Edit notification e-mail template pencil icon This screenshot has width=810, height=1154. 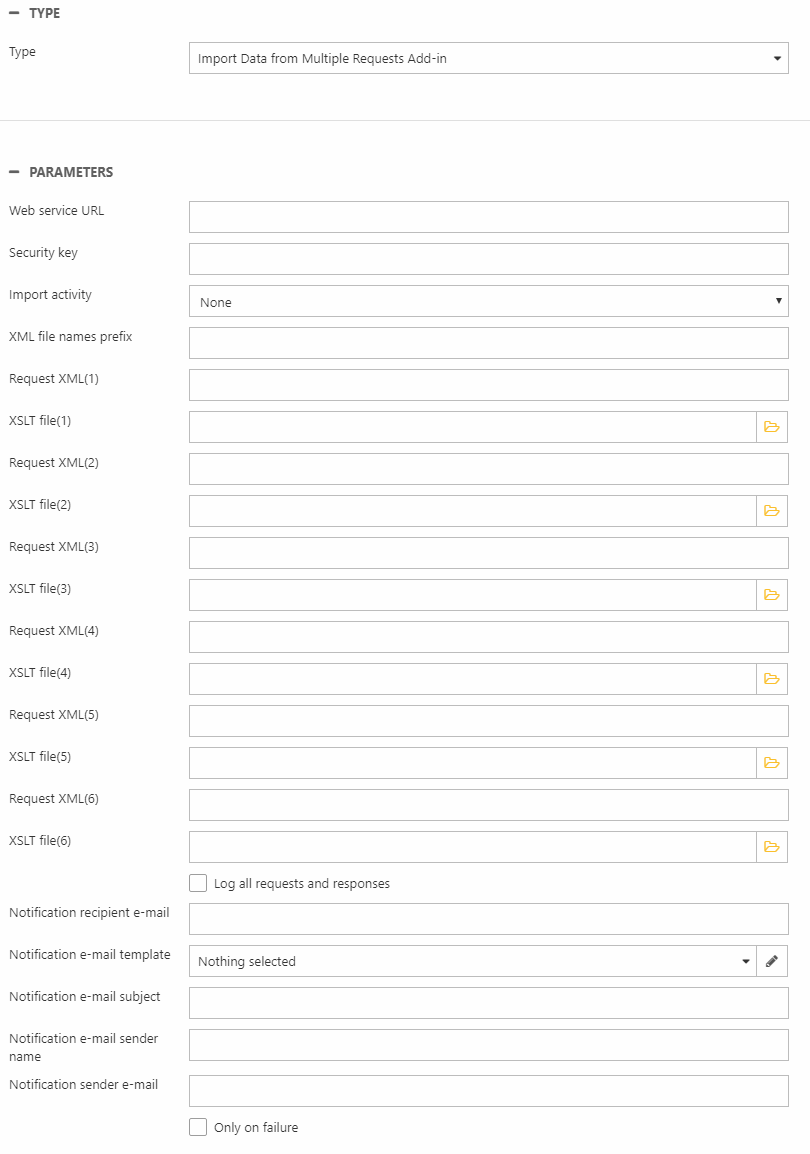pos(771,961)
